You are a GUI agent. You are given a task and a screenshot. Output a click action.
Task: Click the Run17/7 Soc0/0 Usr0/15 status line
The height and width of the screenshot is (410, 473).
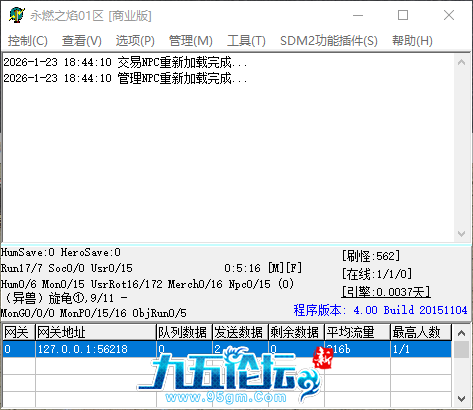click(x=67, y=268)
